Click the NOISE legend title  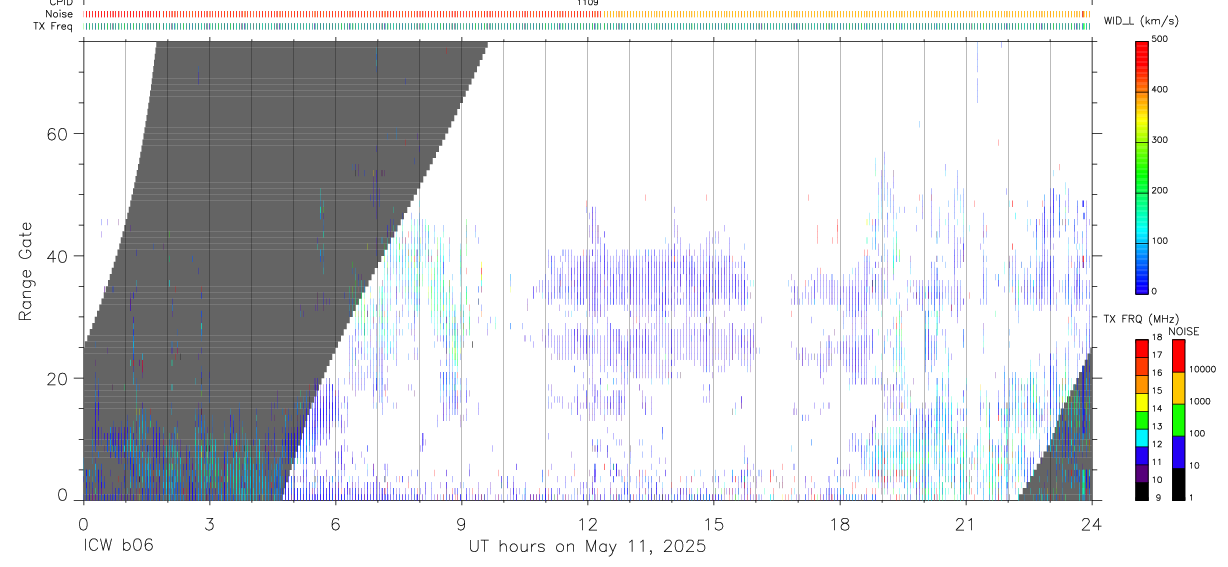tap(1184, 331)
